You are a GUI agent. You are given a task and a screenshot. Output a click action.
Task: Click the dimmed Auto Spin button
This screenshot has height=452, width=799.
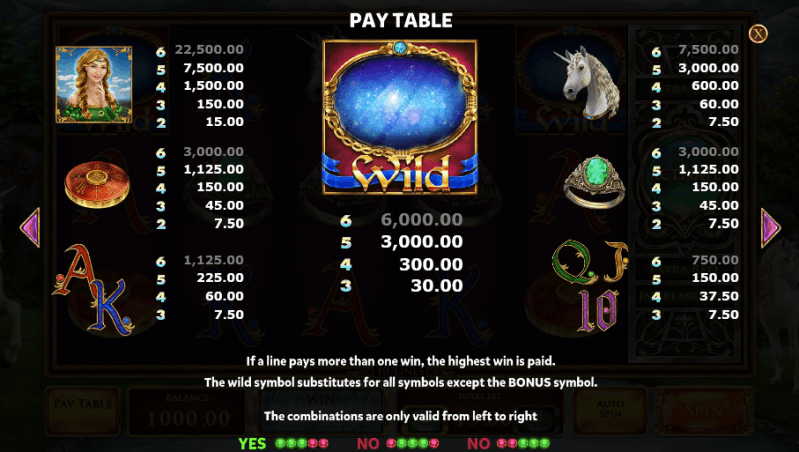click(610, 411)
